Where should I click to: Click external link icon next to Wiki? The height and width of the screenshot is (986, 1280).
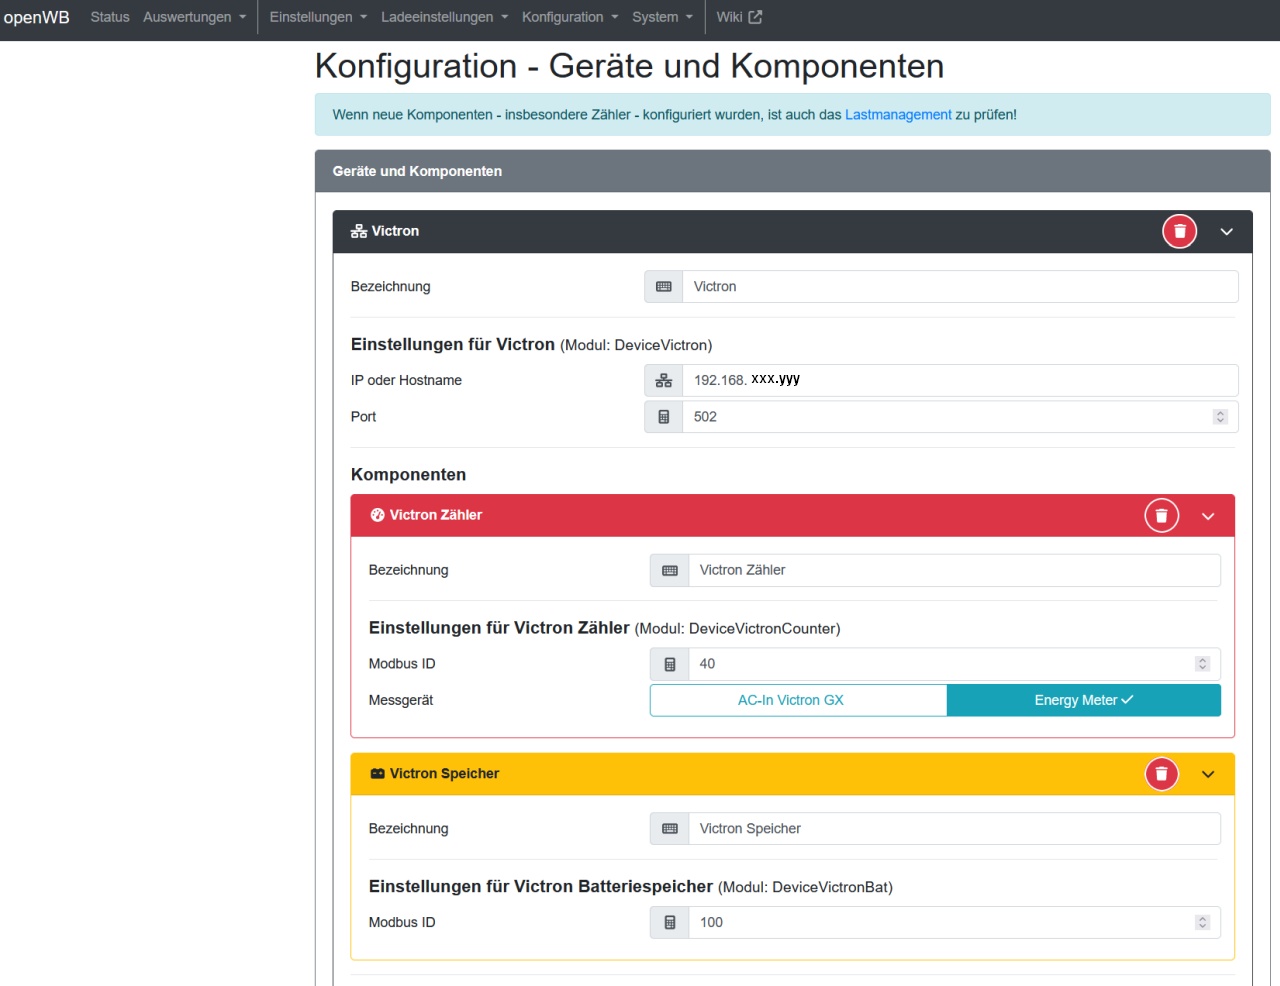[x=755, y=17]
